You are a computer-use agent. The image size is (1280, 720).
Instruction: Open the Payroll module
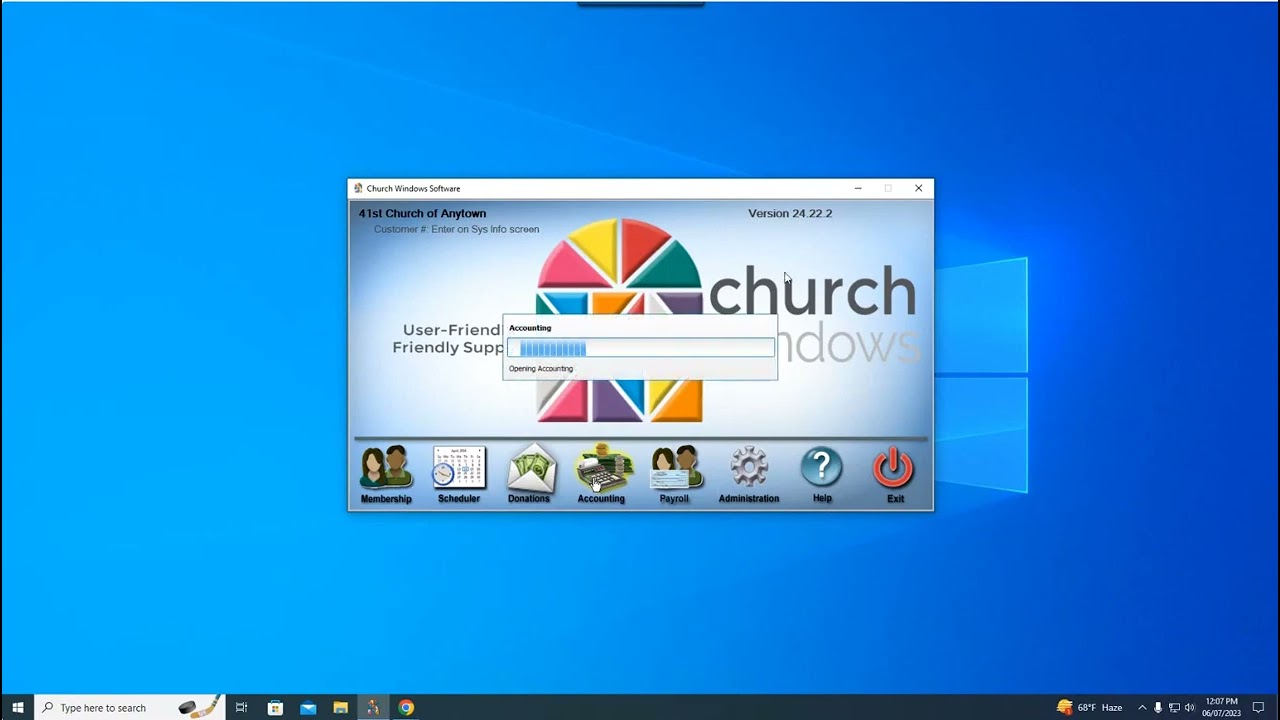click(674, 474)
